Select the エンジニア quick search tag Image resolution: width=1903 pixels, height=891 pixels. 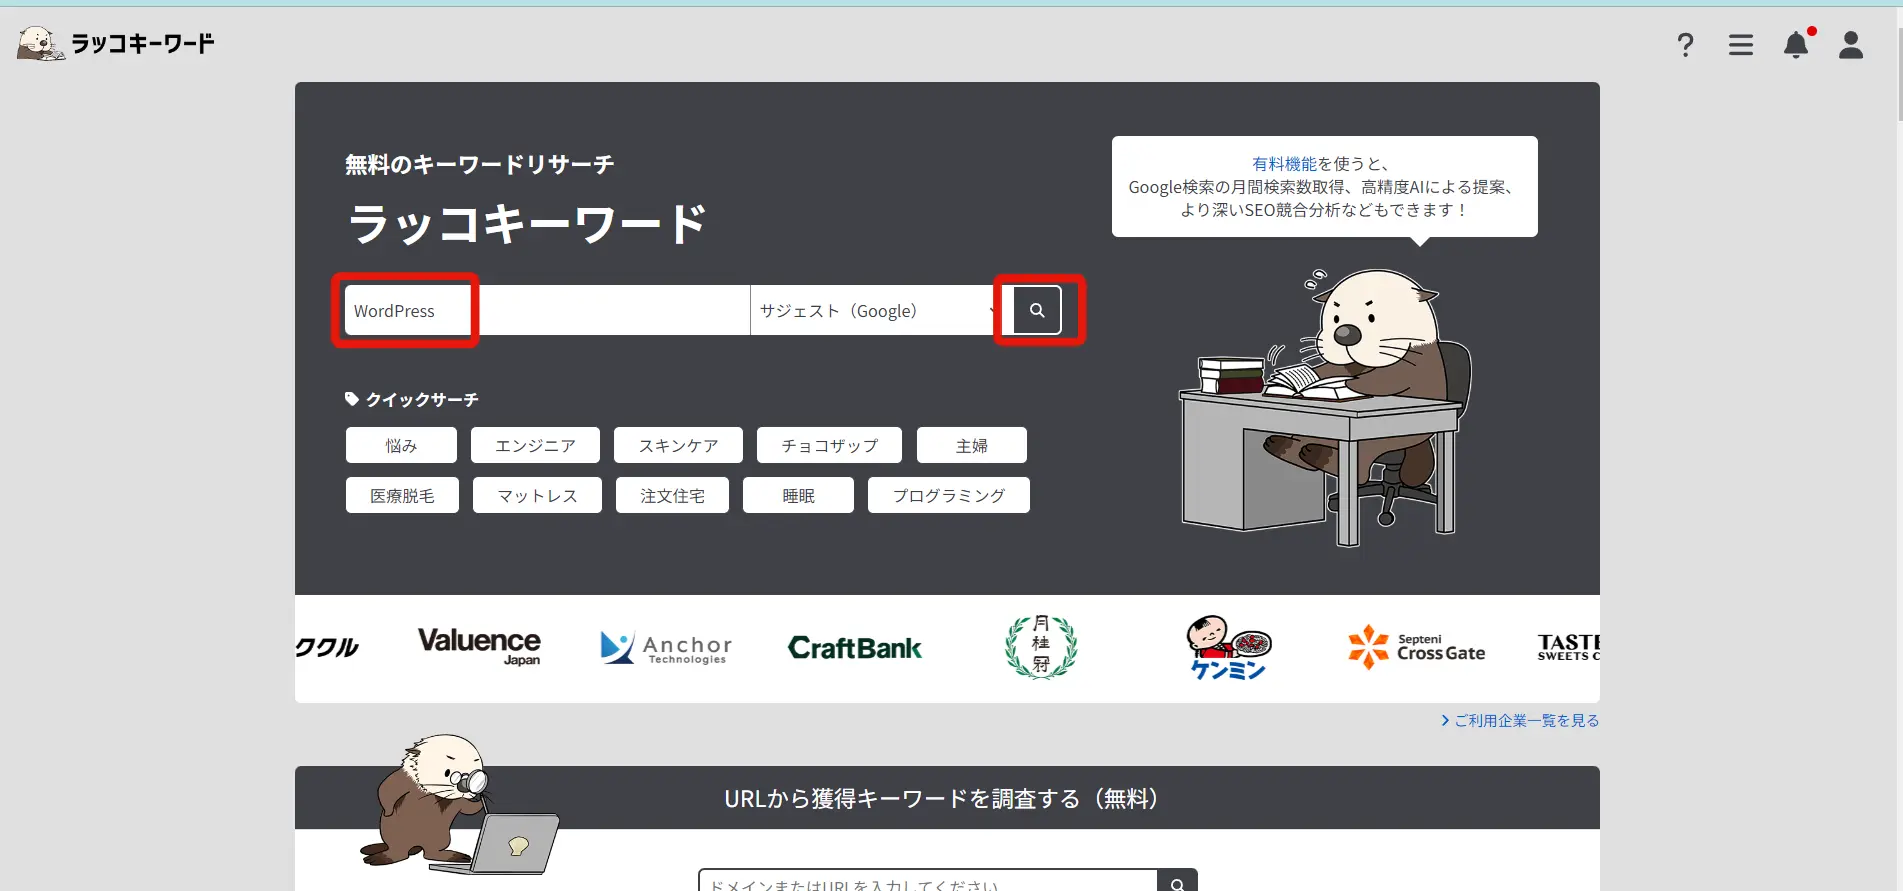535,445
